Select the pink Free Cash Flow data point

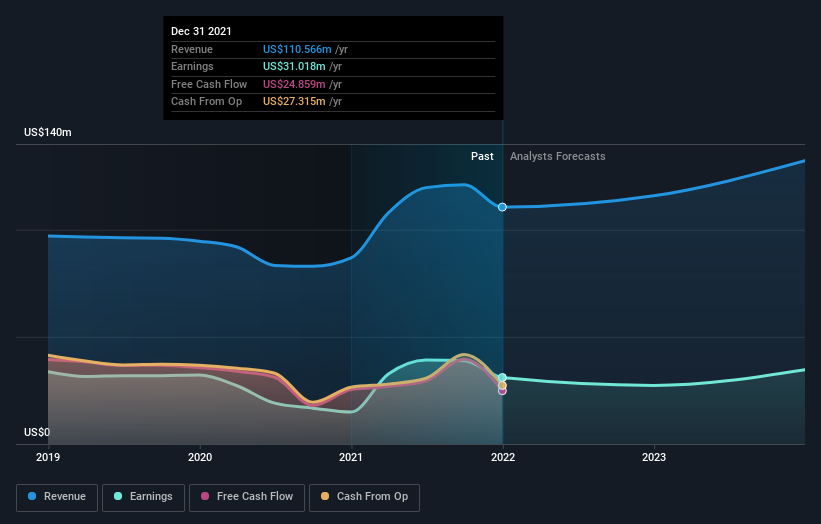[x=502, y=391]
